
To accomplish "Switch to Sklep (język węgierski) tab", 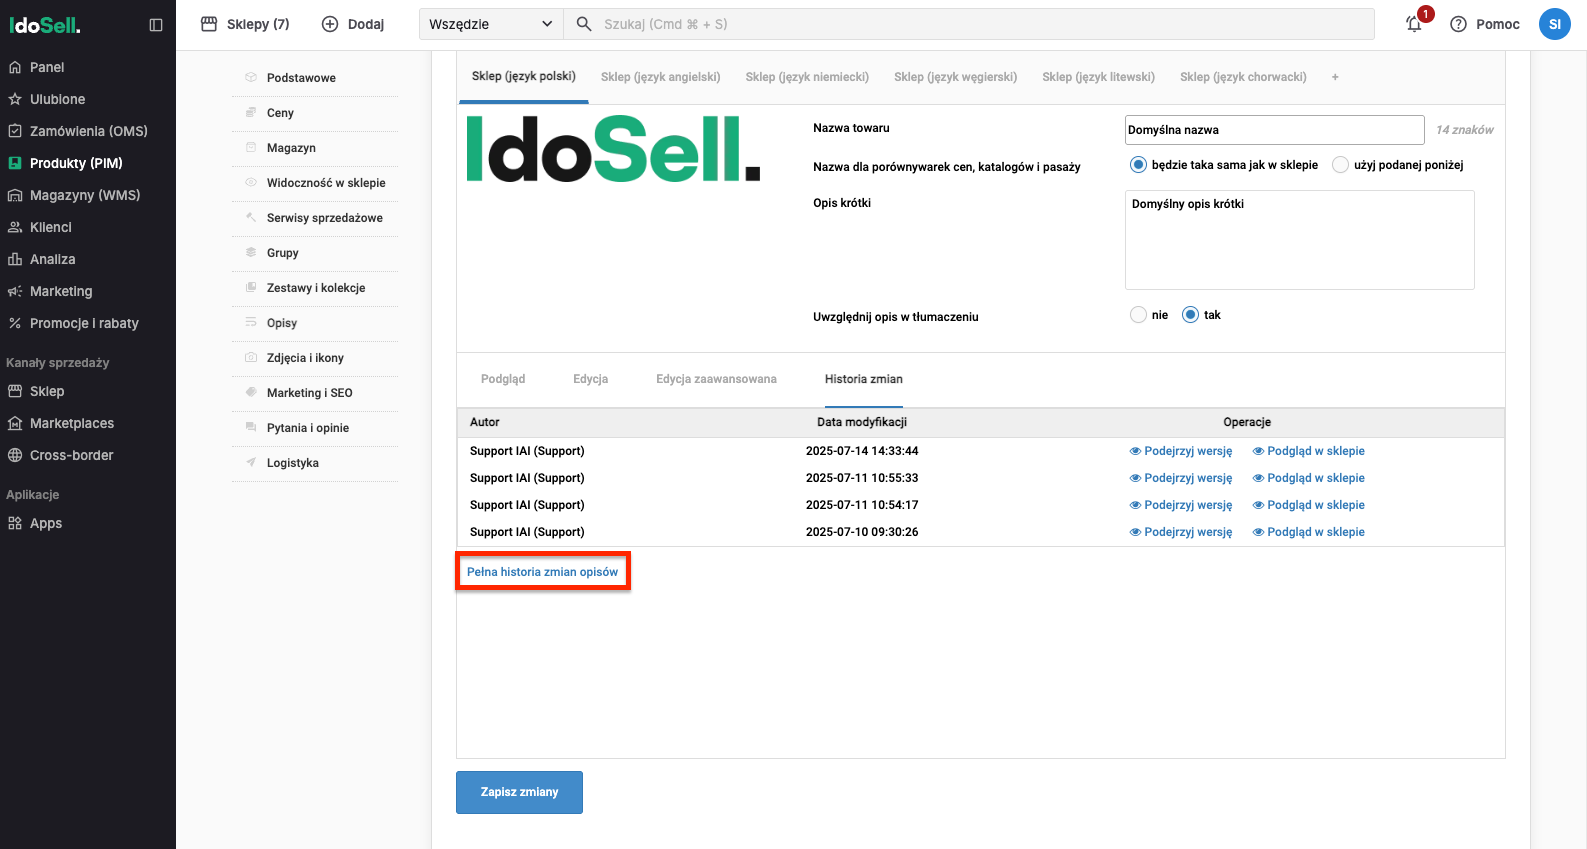I will [955, 77].
